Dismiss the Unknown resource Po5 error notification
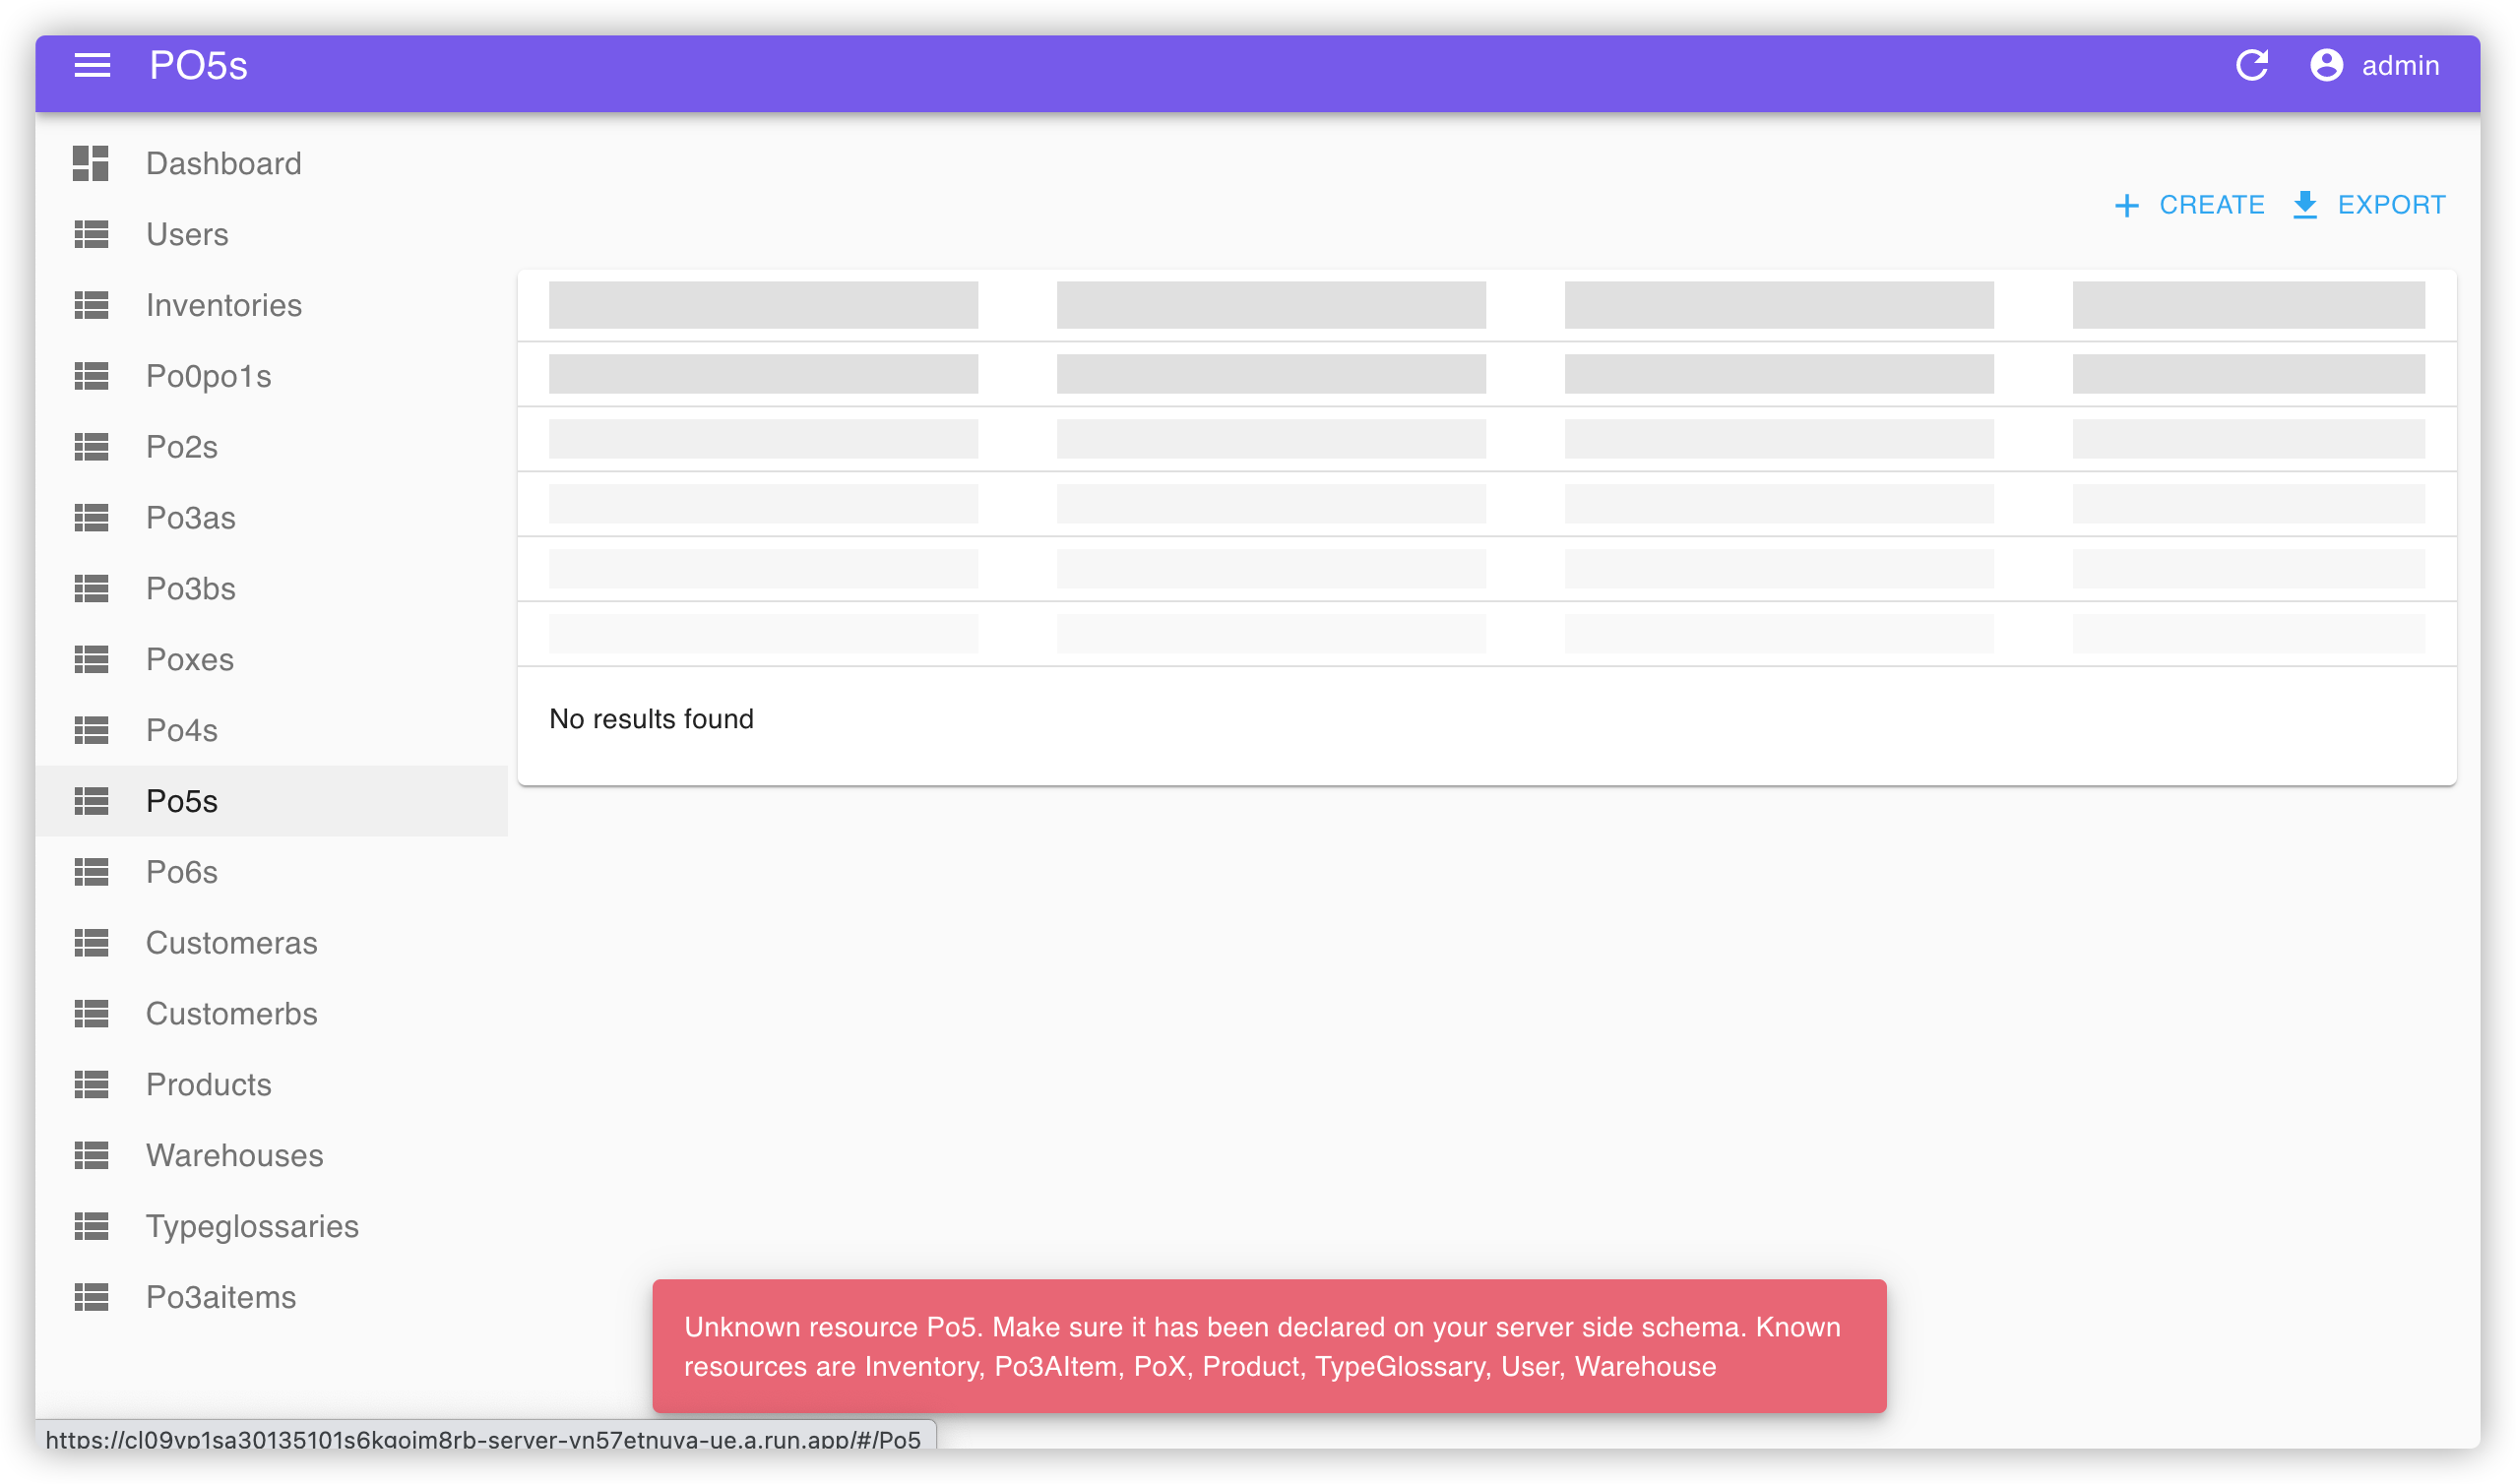The width and height of the screenshot is (2516, 1484). pos(1268,1345)
